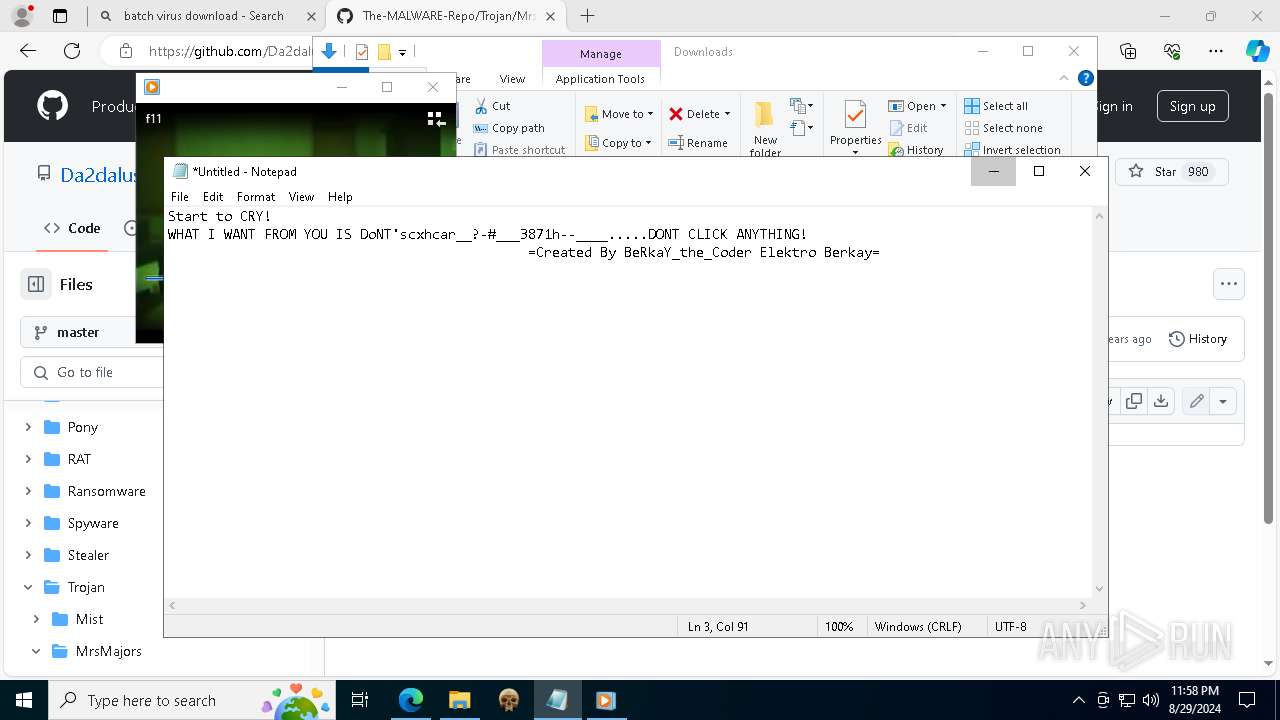Viewport: 1280px width, 720px height.
Task: Copy raw file with the copy icon
Action: pos(1134,401)
